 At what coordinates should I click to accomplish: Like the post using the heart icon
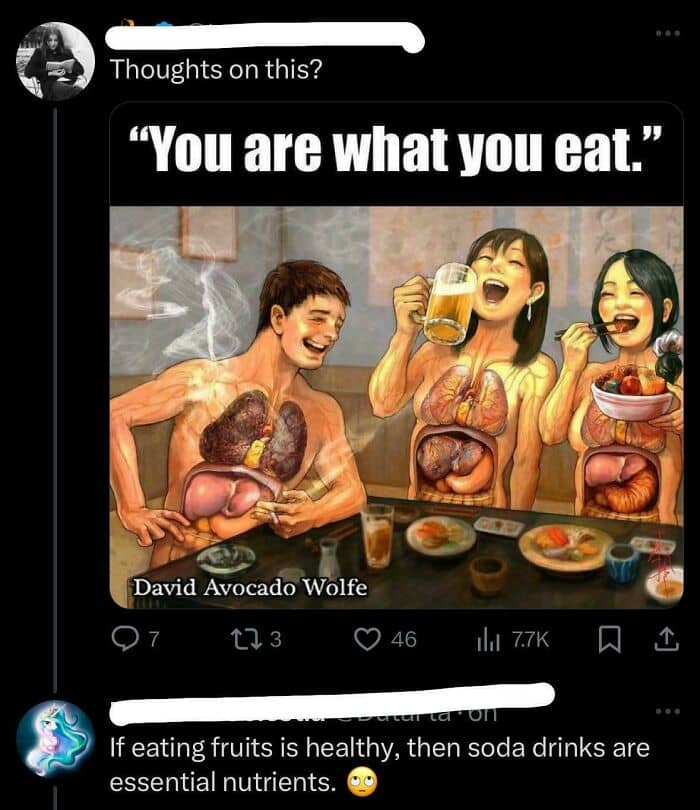tap(366, 640)
